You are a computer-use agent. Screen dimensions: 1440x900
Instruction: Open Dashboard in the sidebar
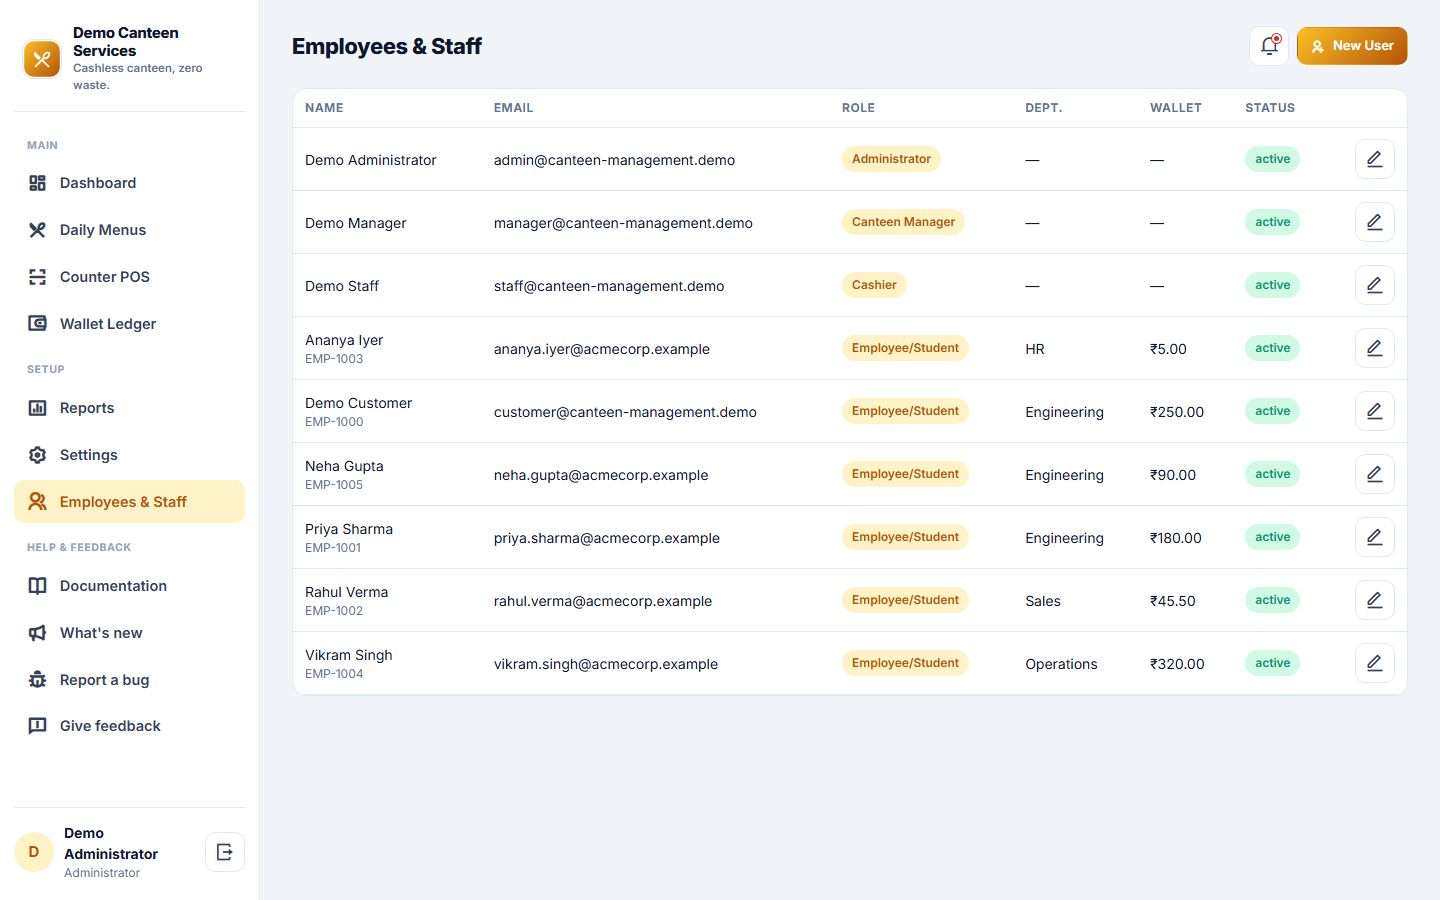point(129,183)
